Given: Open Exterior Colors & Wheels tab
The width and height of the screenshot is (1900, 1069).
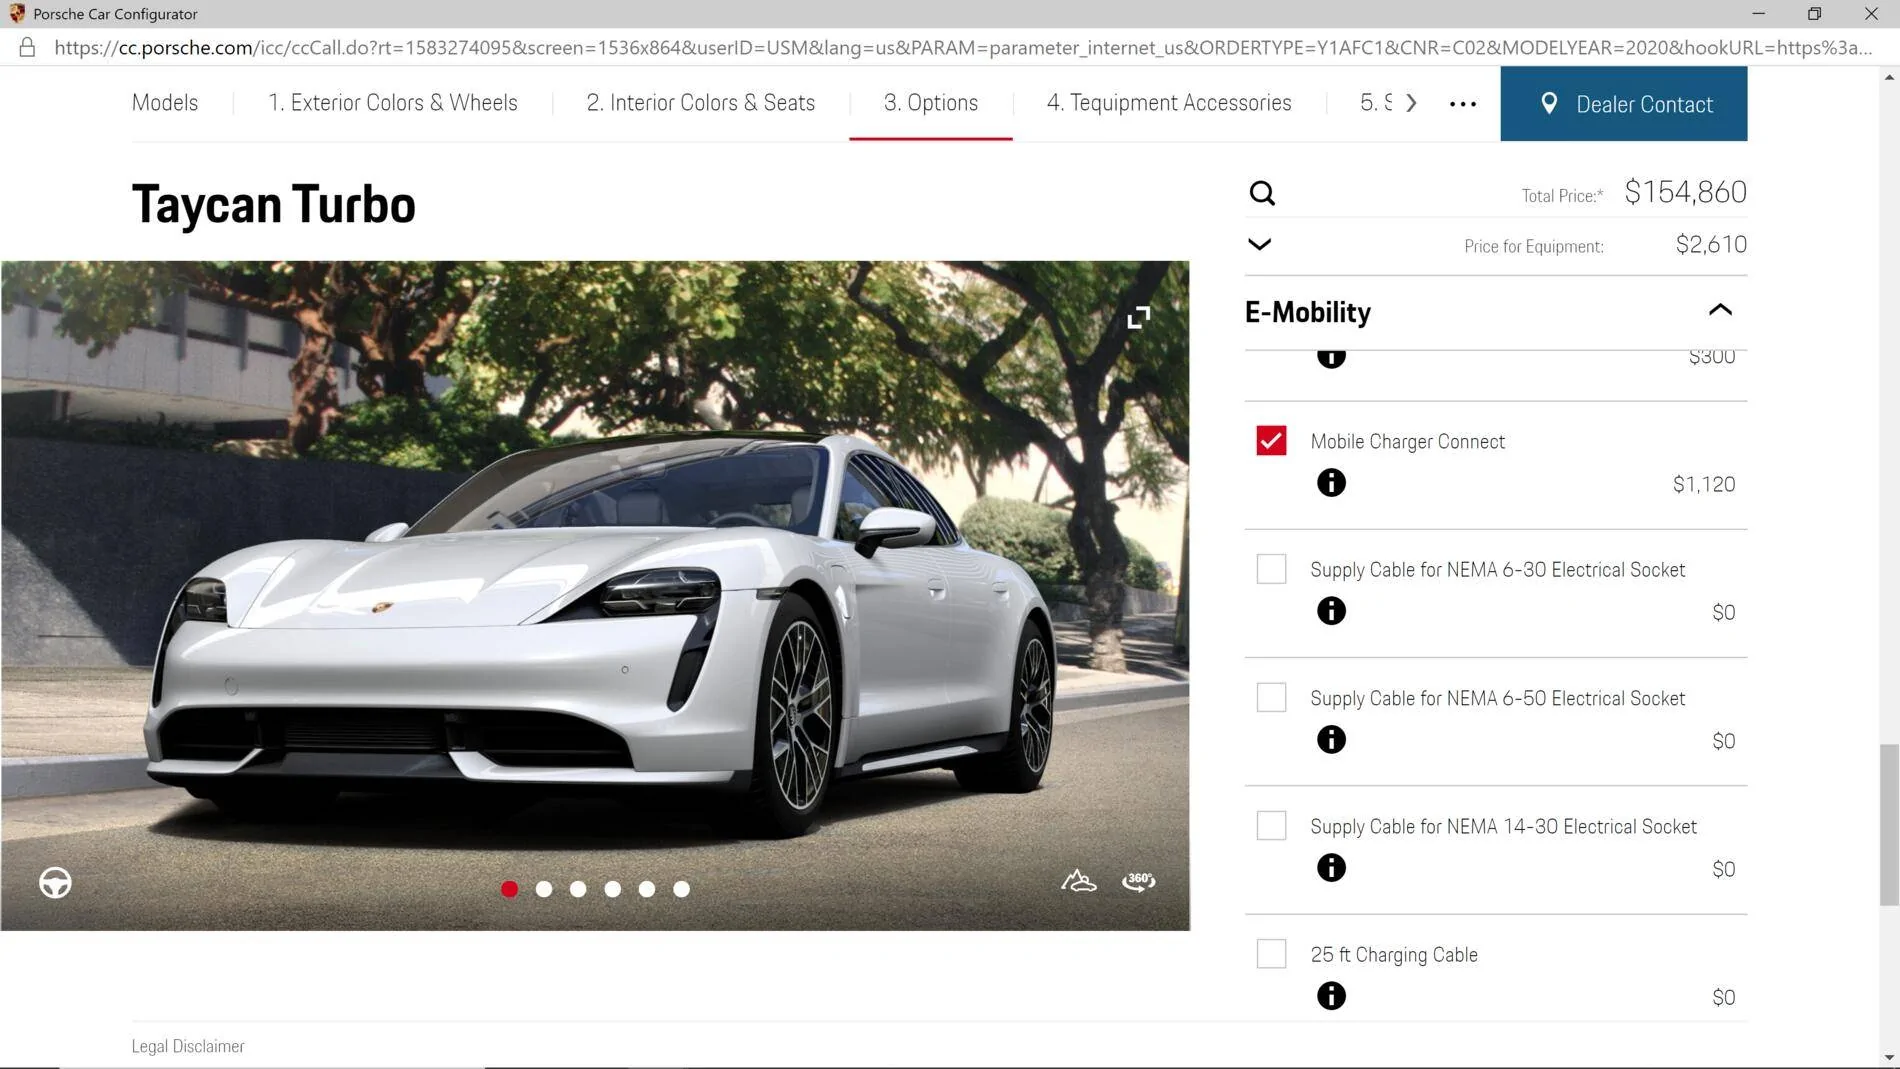Looking at the screenshot, I should click(x=392, y=103).
